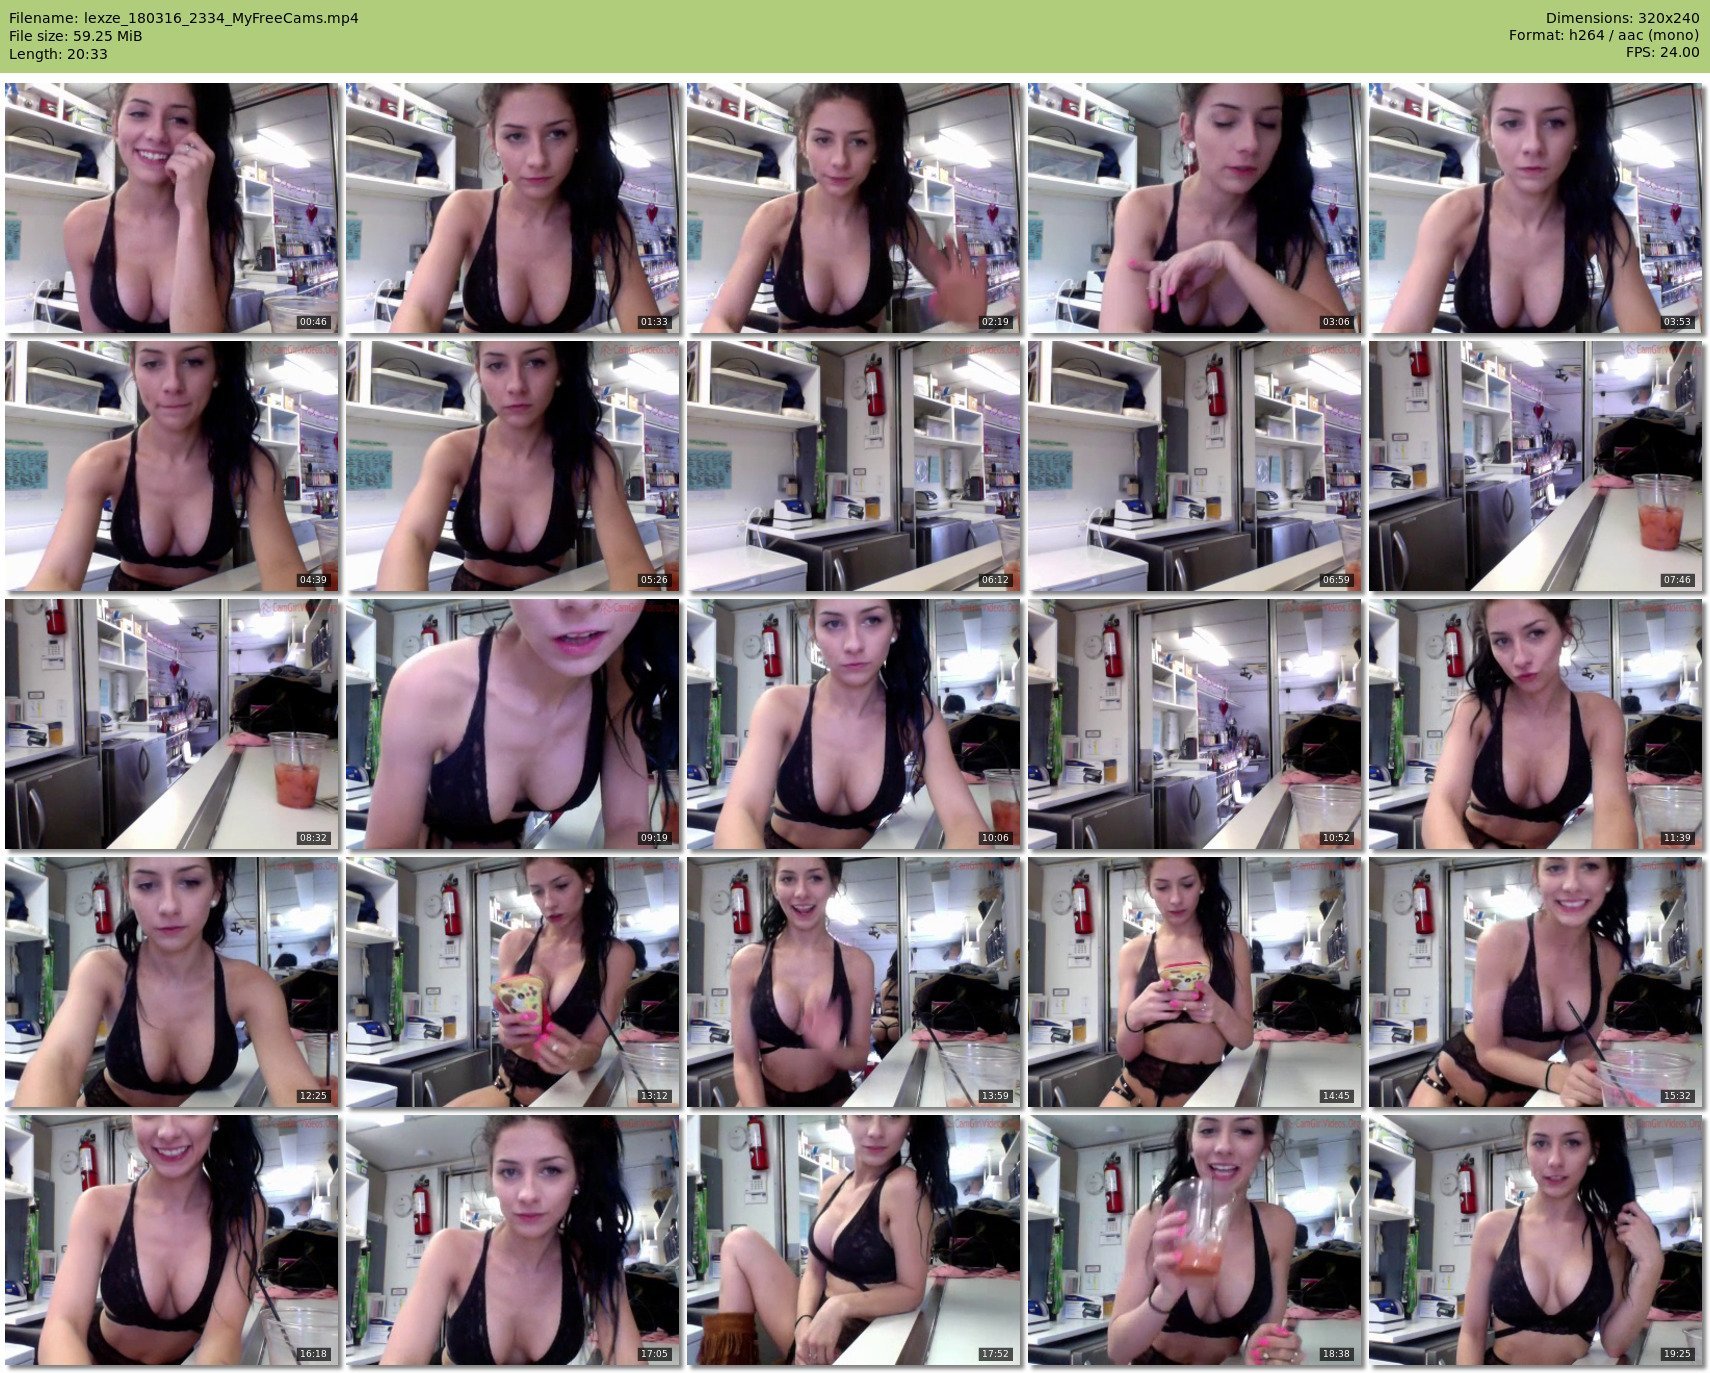The image size is (1710, 1373).
Task: Choose the thumbnail marked 13:12
Action: pyautogui.click(x=512, y=982)
